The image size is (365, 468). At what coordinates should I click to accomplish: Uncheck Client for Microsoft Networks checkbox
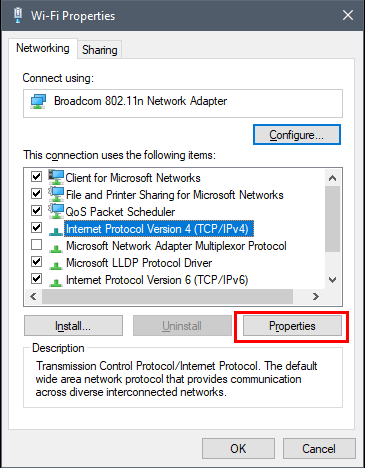36,176
